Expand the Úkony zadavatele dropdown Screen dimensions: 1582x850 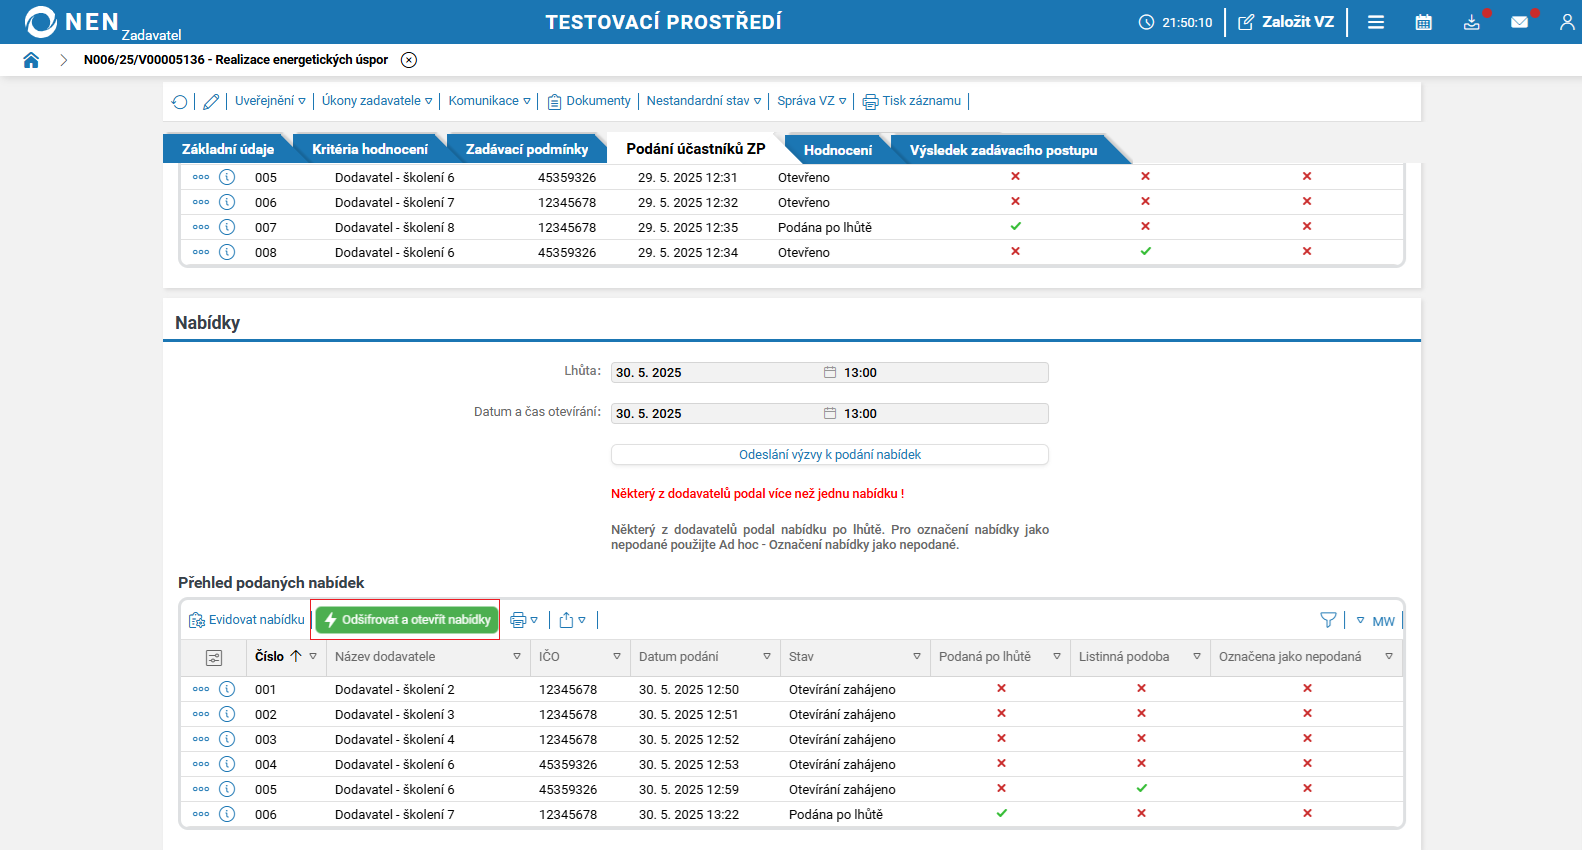[377, 101]
